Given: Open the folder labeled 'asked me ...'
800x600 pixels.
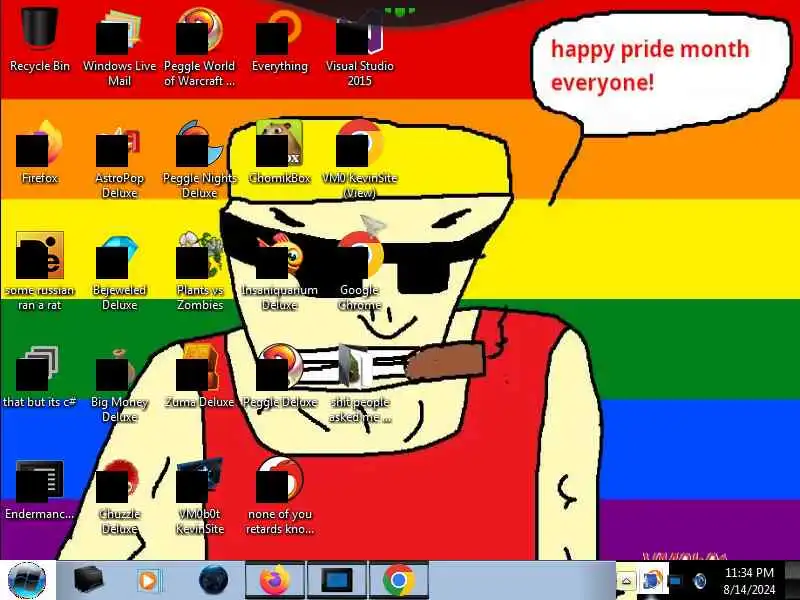Looking at the screenshot, I should point(360,383).
